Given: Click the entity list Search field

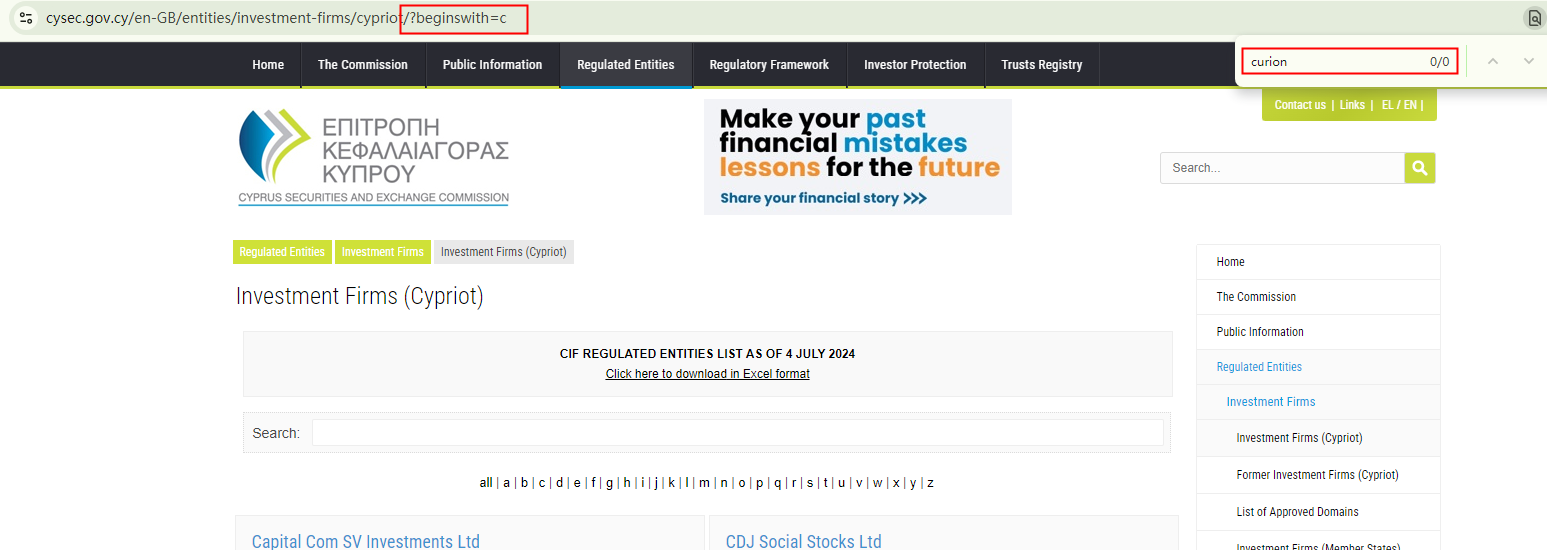Looking at the screenshot, I should (738, 433).
